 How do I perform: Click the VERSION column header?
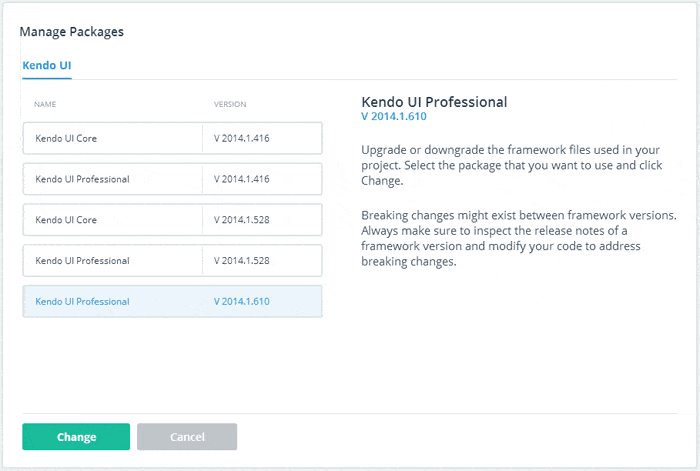pos(230,104)
